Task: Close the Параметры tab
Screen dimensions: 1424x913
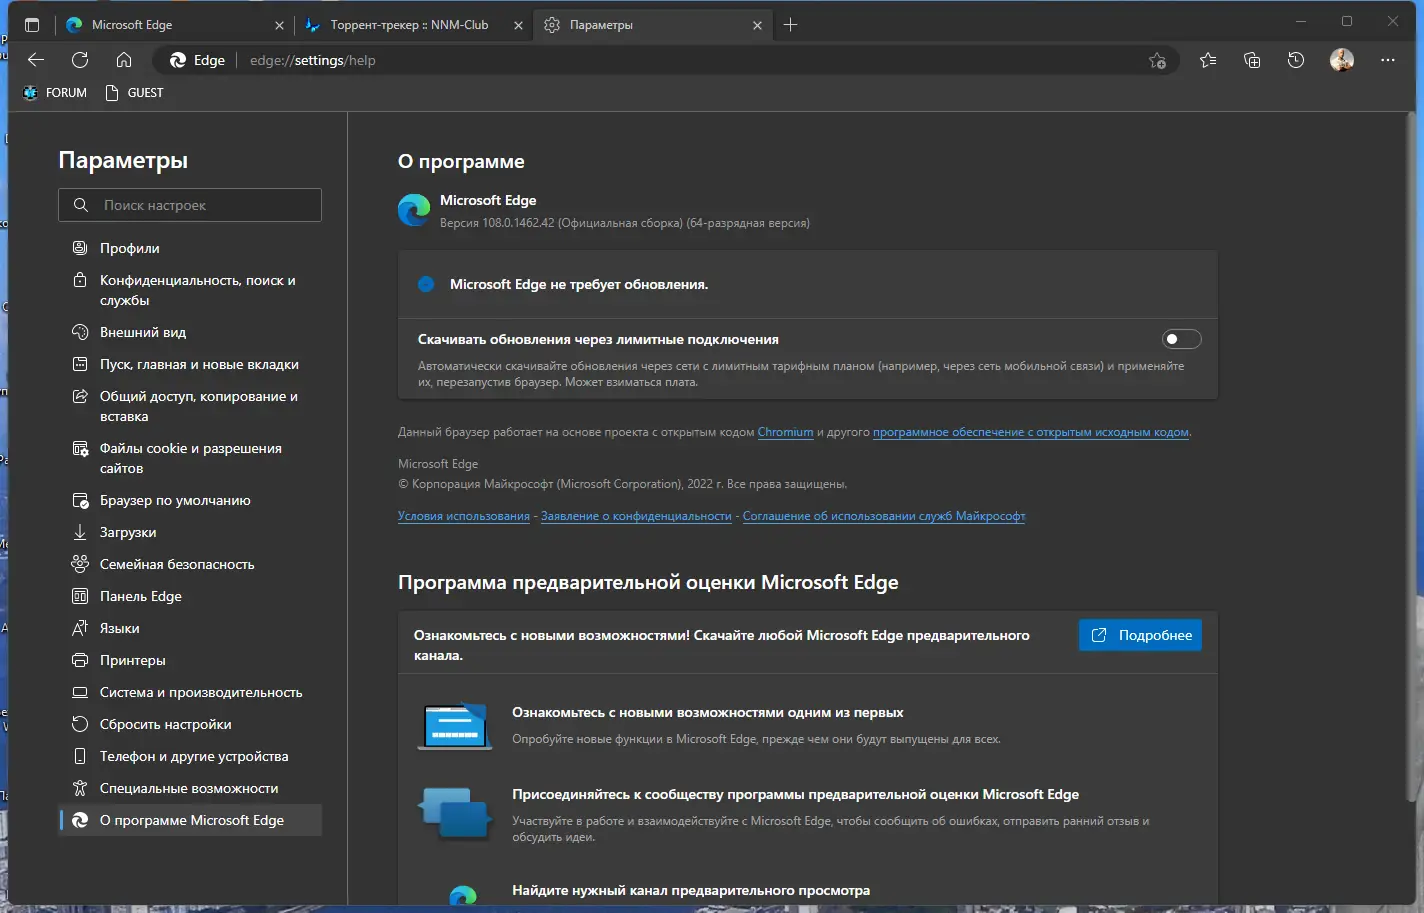Action: (757, 25)
